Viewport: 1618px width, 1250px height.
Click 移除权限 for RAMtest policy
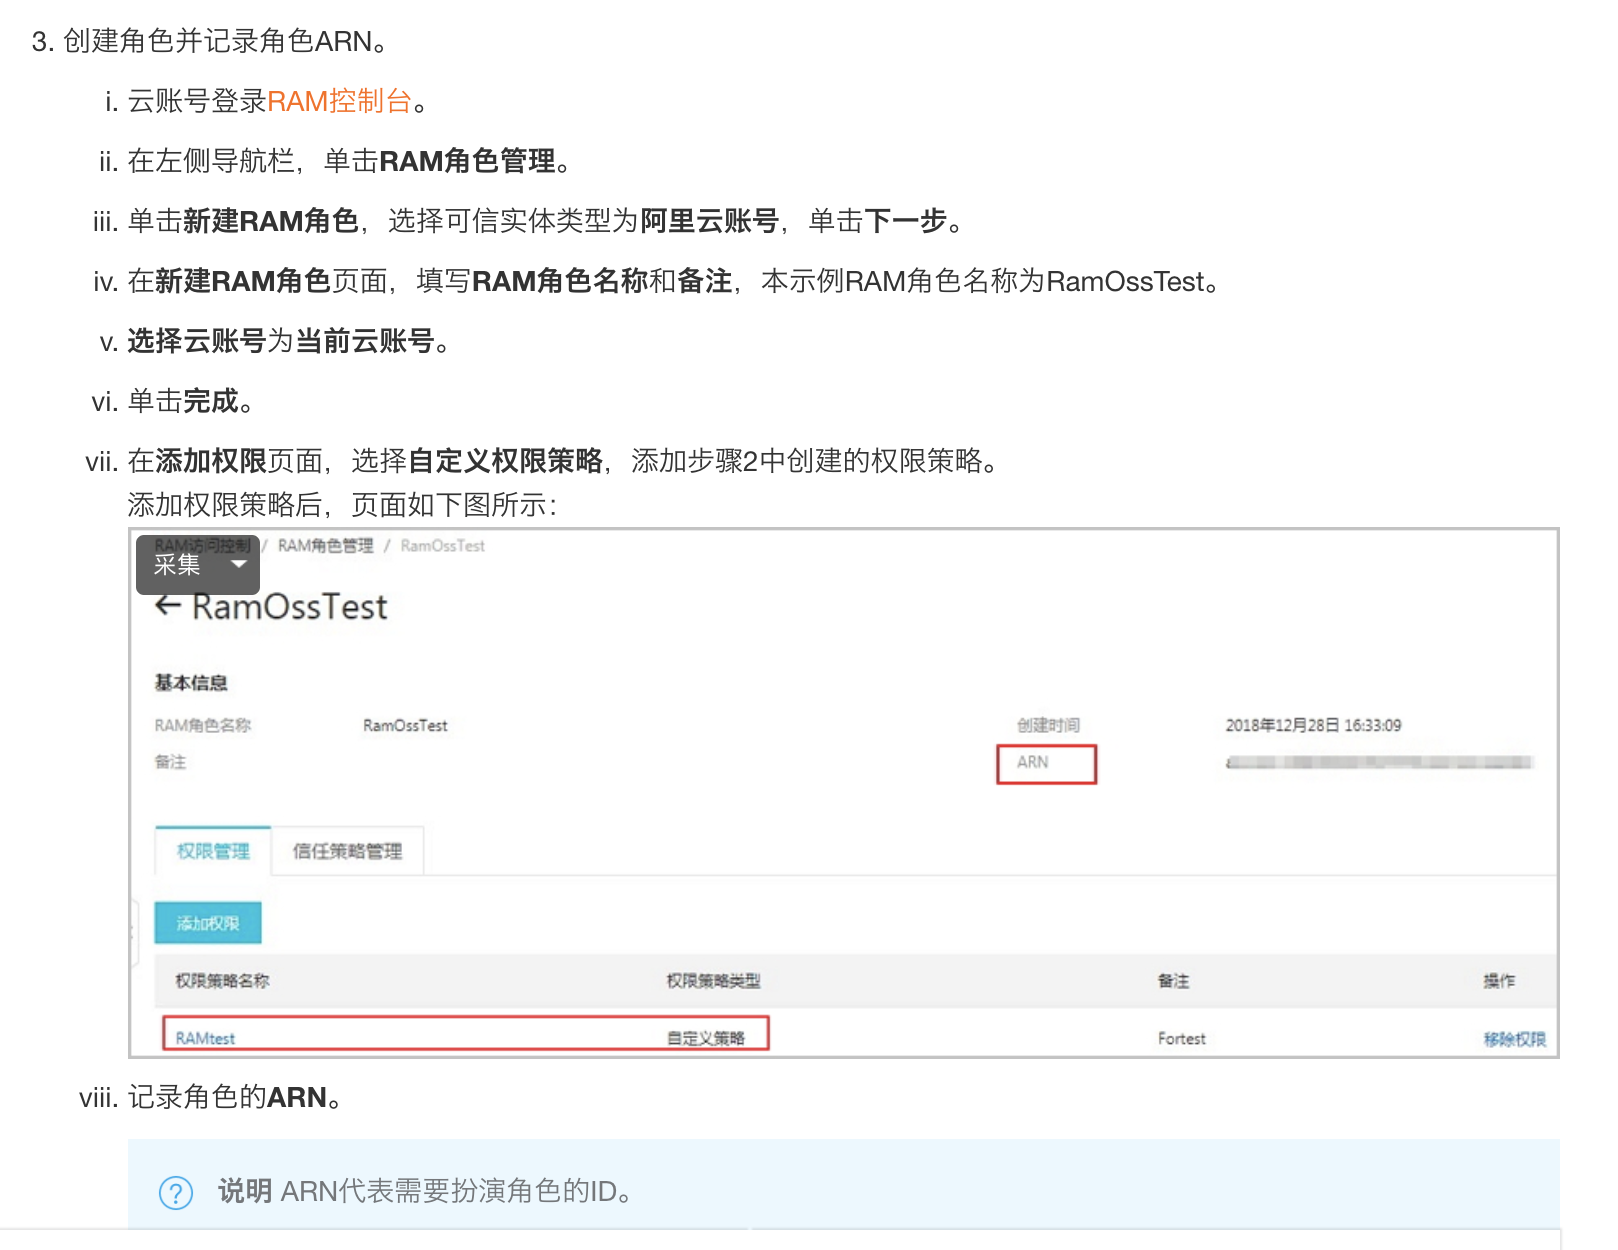coord(1514,1039)
